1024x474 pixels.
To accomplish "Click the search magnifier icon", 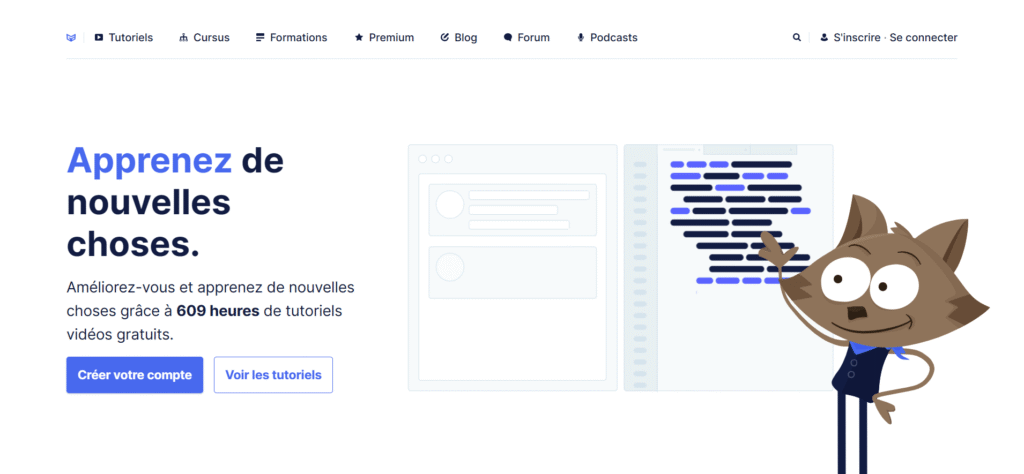I will [x=797, y=38].
